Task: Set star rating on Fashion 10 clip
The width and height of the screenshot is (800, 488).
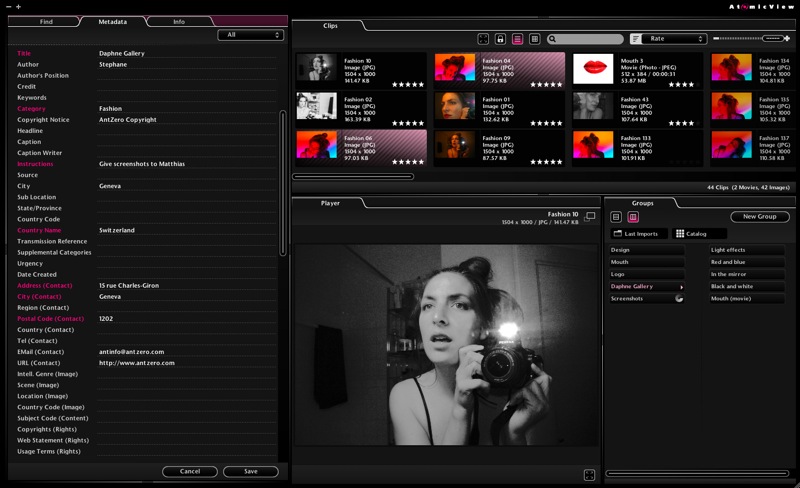Action: (x=408, y=85)
